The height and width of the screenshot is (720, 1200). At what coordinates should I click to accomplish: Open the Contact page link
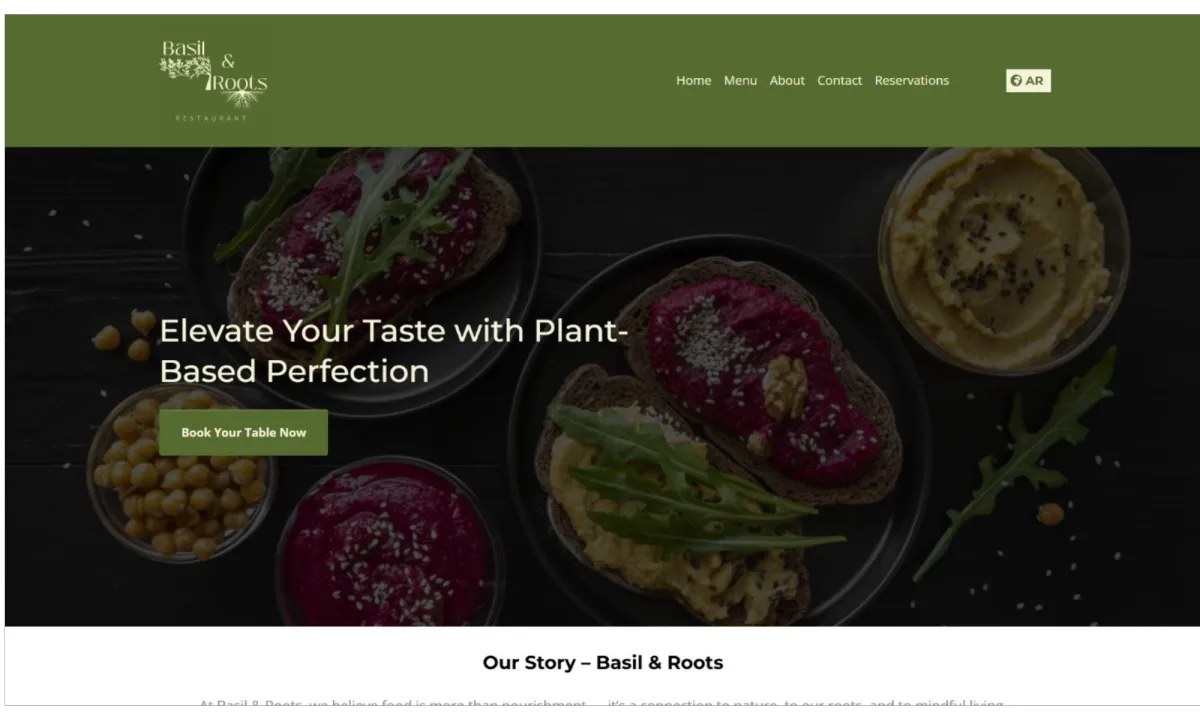(839, 81)
